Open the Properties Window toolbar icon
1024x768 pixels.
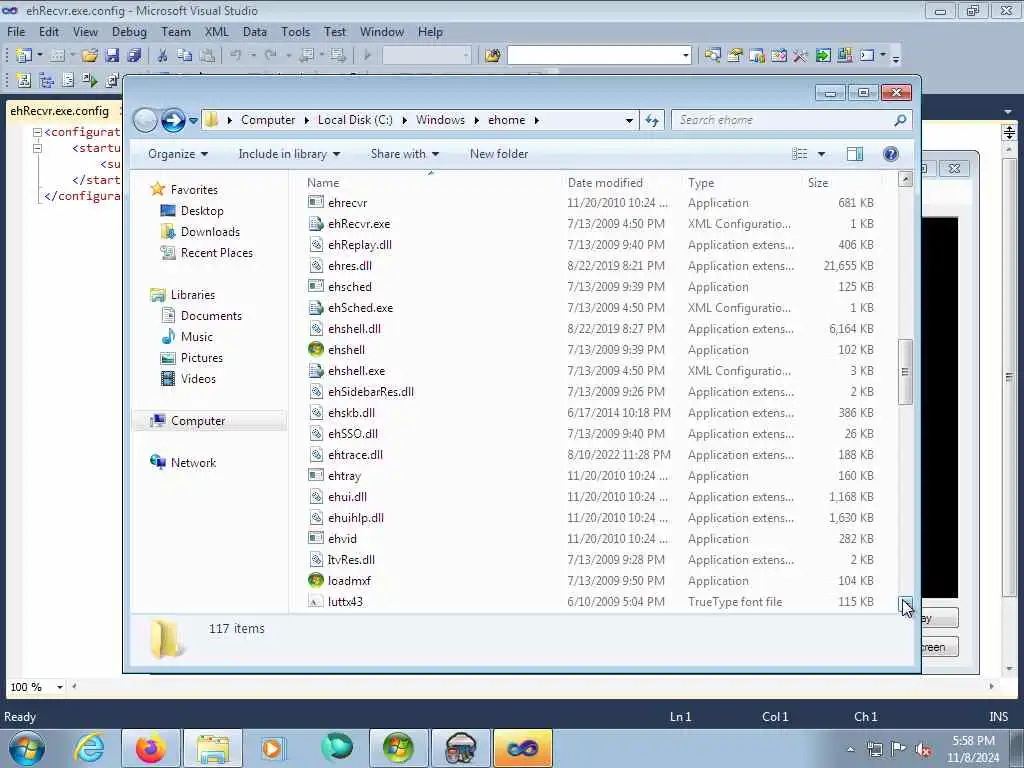point(735,56)
